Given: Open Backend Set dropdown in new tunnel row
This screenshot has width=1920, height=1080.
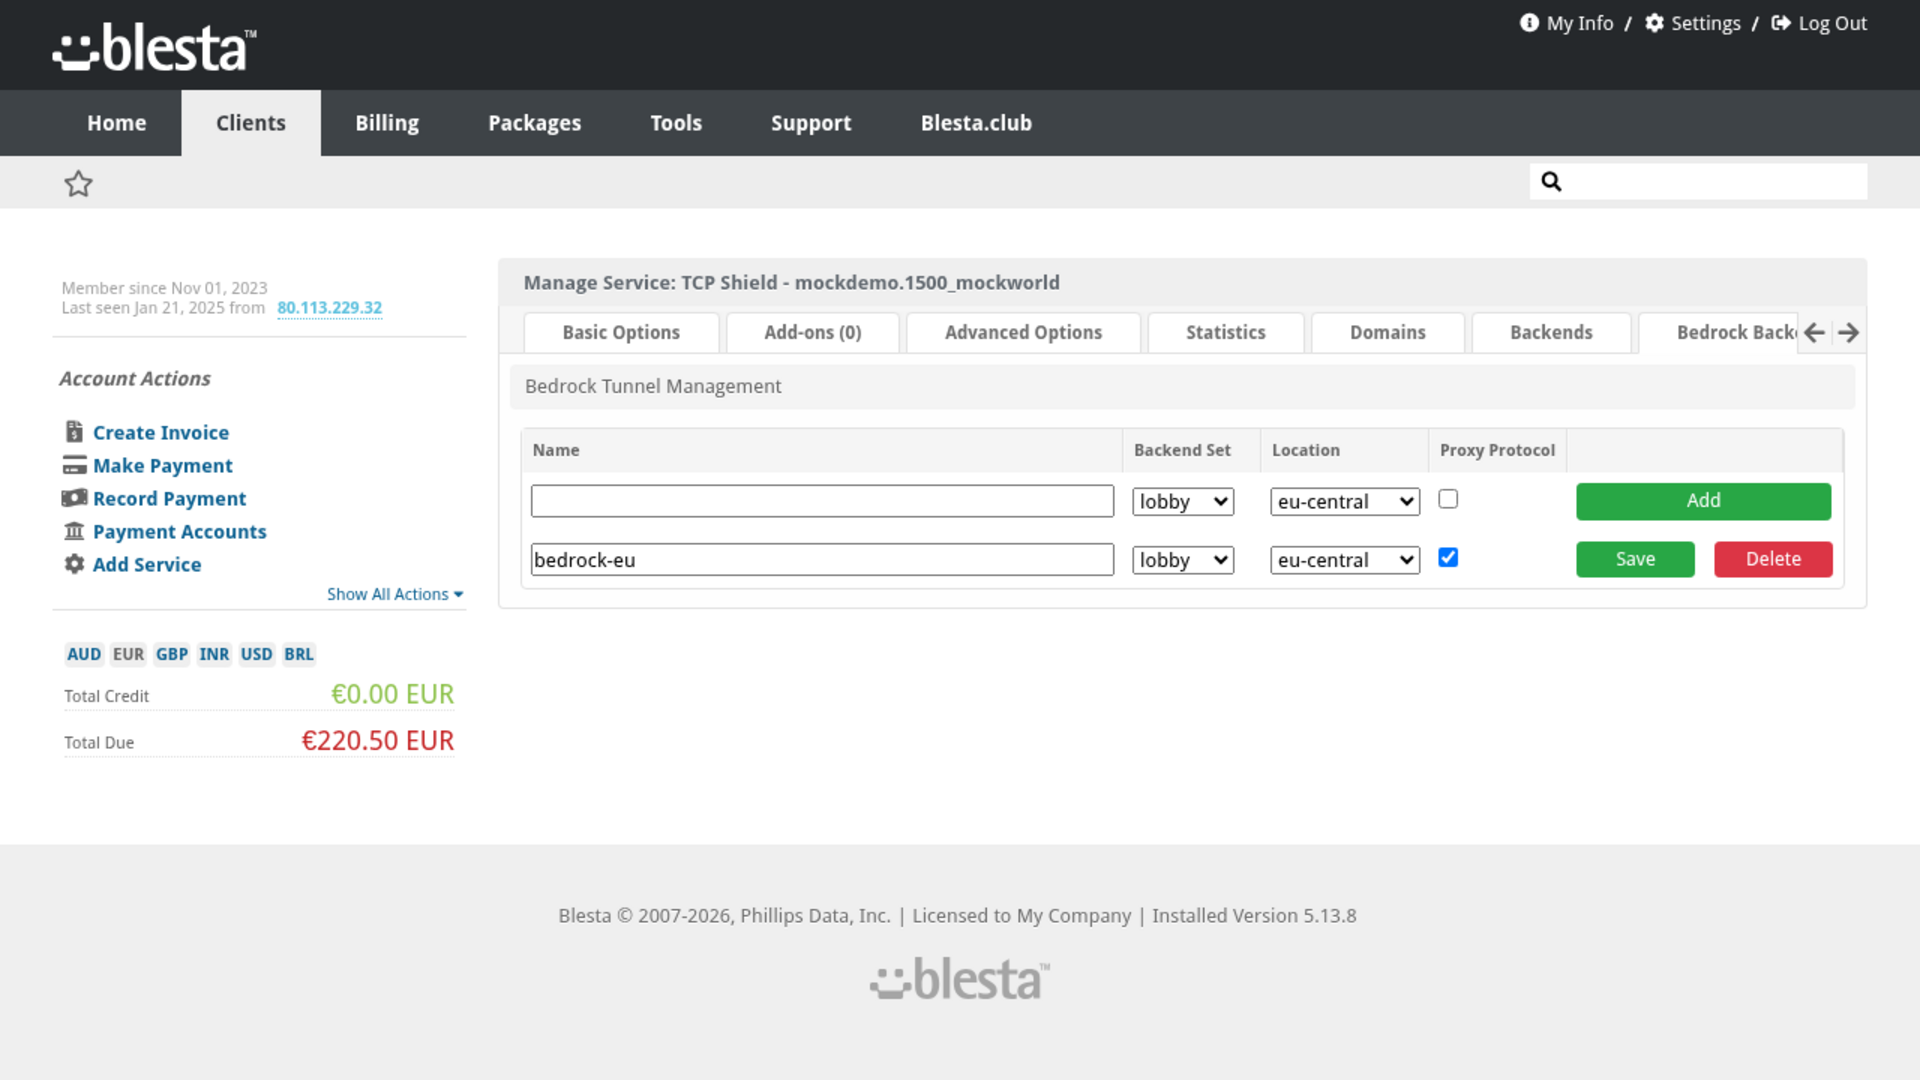Looking at the screenshot, I should coord(1183,502).
